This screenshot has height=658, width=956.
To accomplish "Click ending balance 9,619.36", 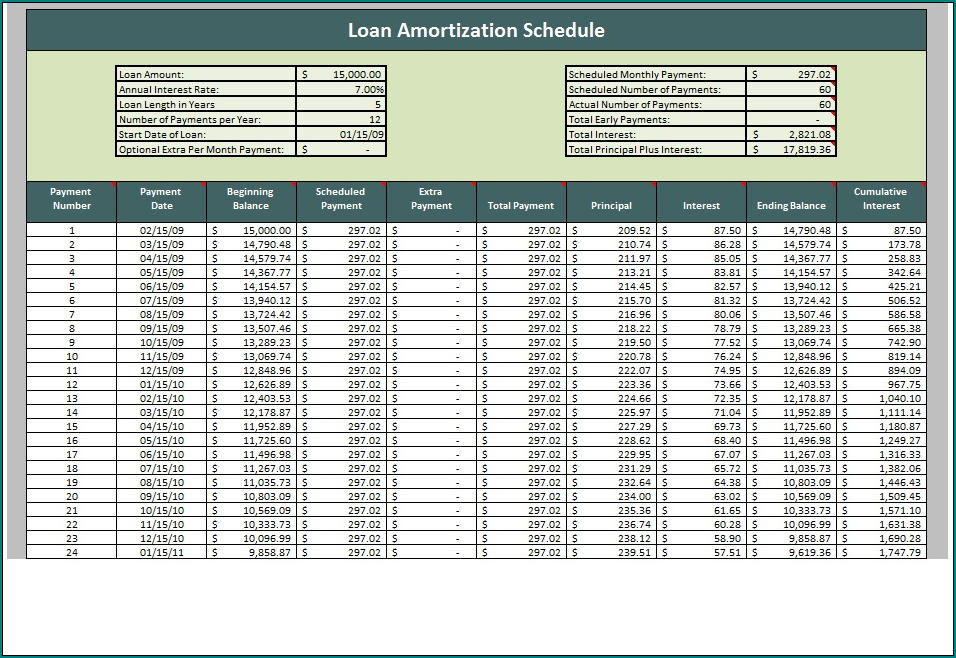I will point(791,553).
